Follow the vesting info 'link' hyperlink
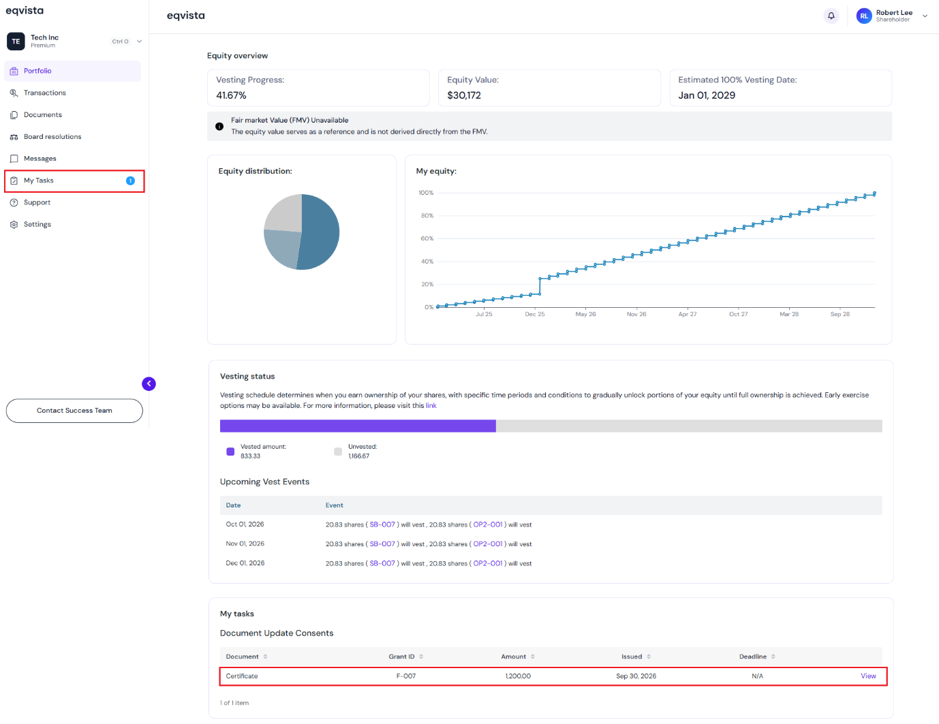 pyautogui.click(x=431, y=405)
